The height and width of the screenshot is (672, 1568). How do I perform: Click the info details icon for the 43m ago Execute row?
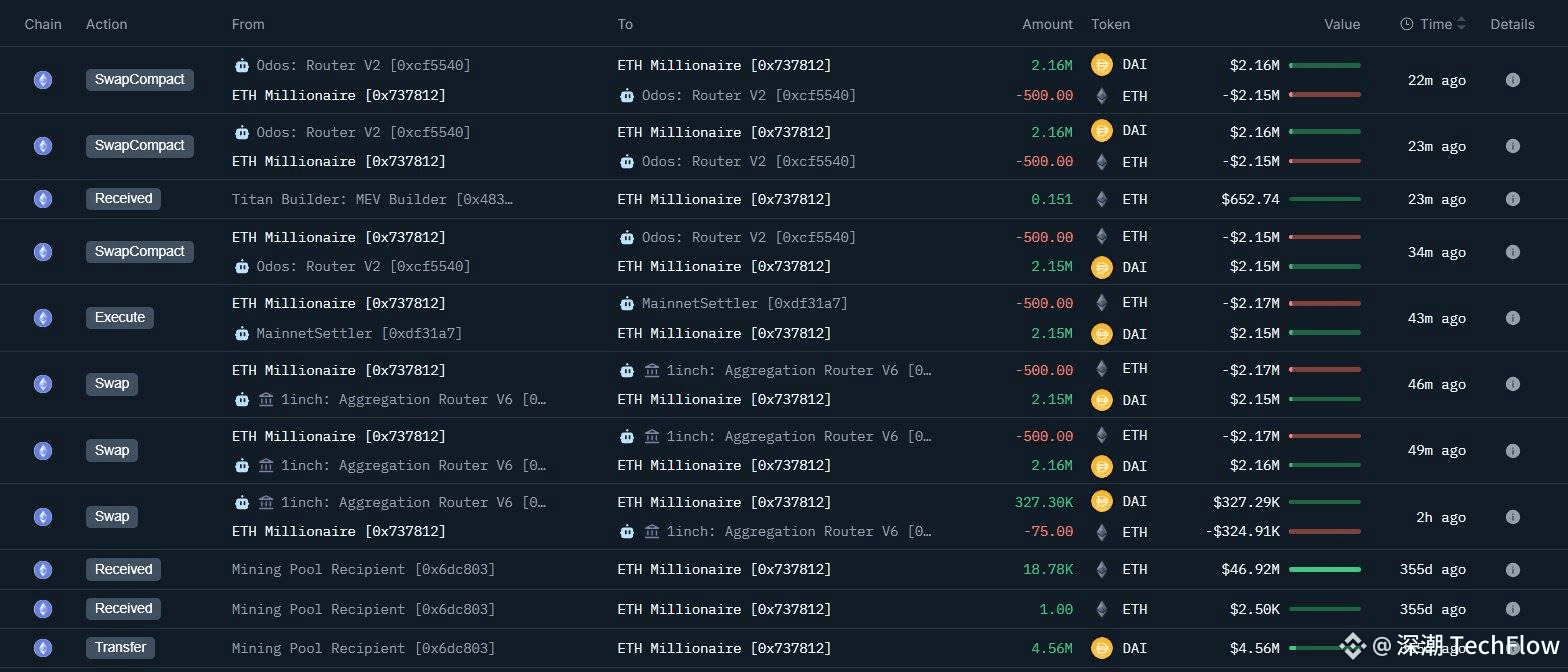(1512, 318)
